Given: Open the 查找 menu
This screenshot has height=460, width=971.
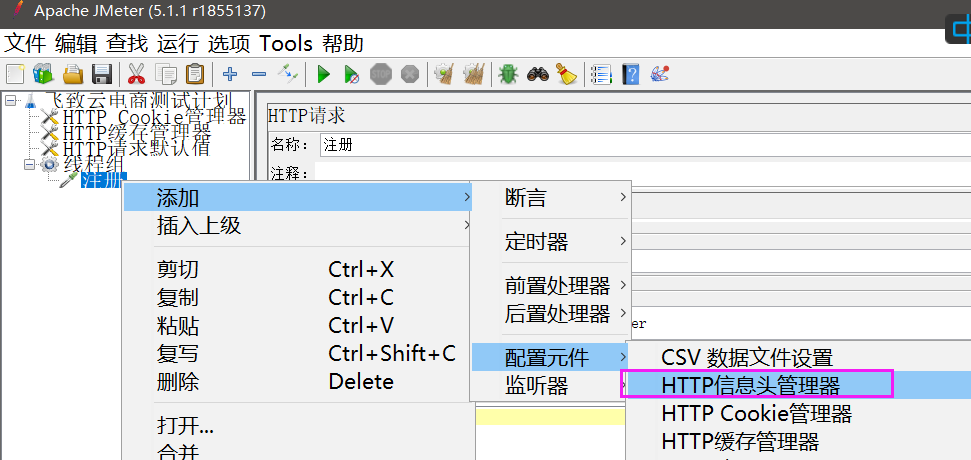Looking at the screenshot, I should 127,44.
